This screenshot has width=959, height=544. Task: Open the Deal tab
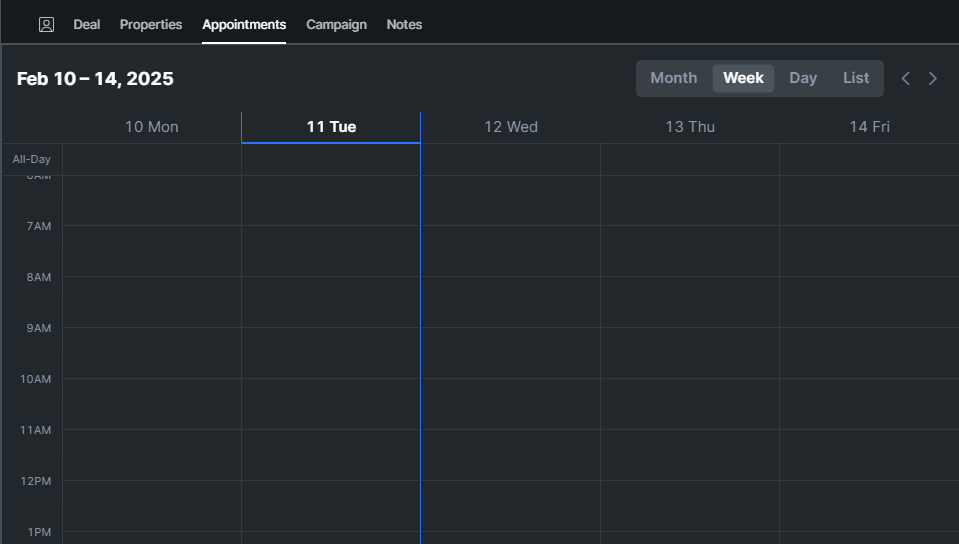click(x=87, y=24)
